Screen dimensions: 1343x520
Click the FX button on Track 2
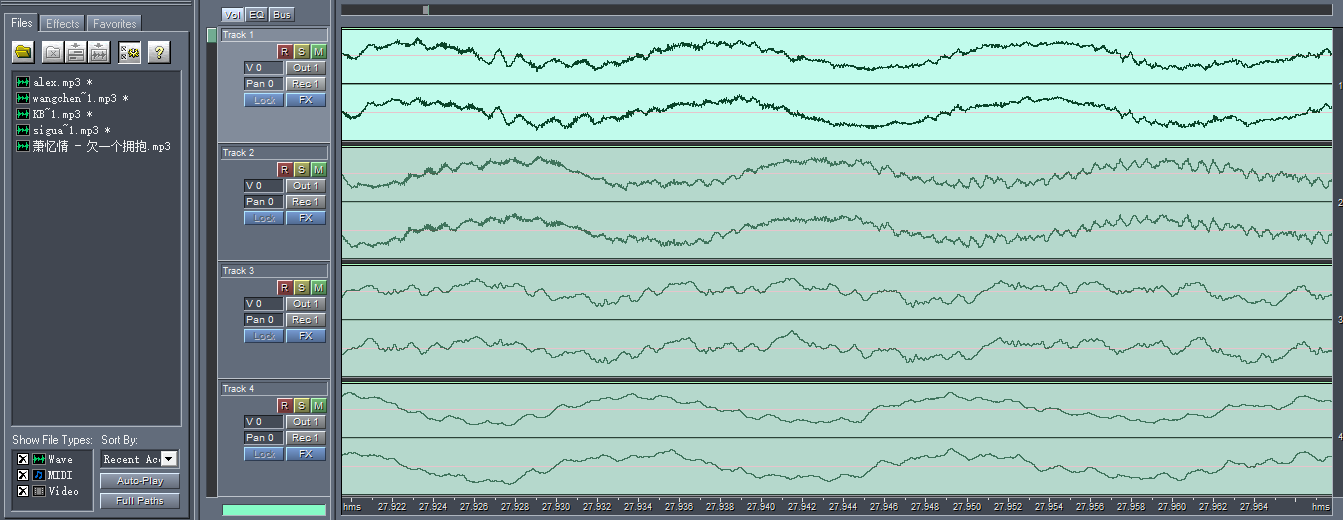coord(305,218)
